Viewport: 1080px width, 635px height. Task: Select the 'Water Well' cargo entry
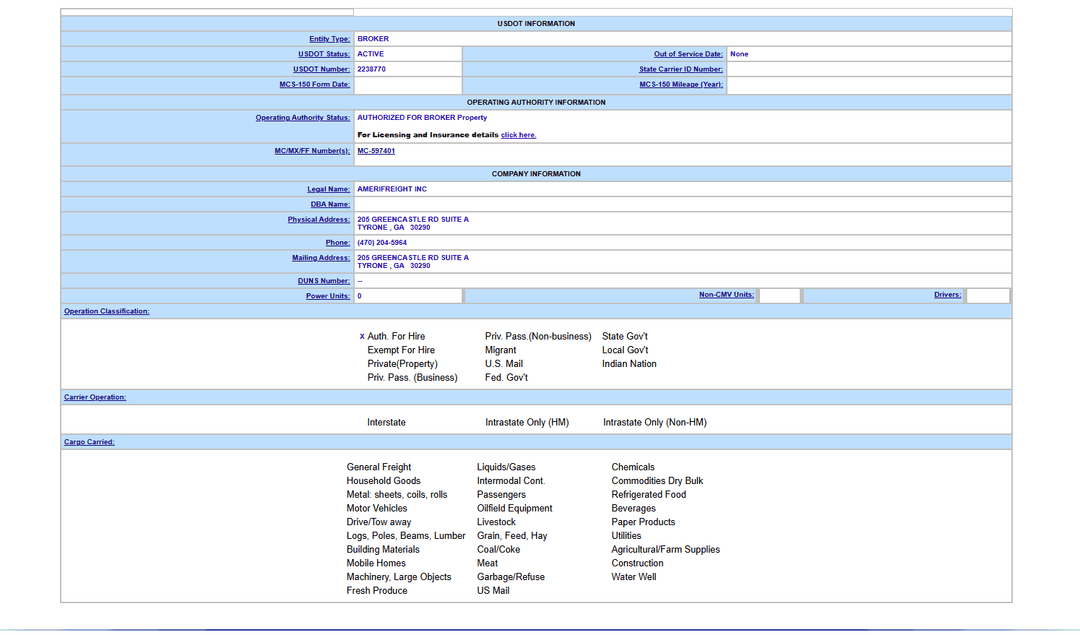tap(634, 578)
